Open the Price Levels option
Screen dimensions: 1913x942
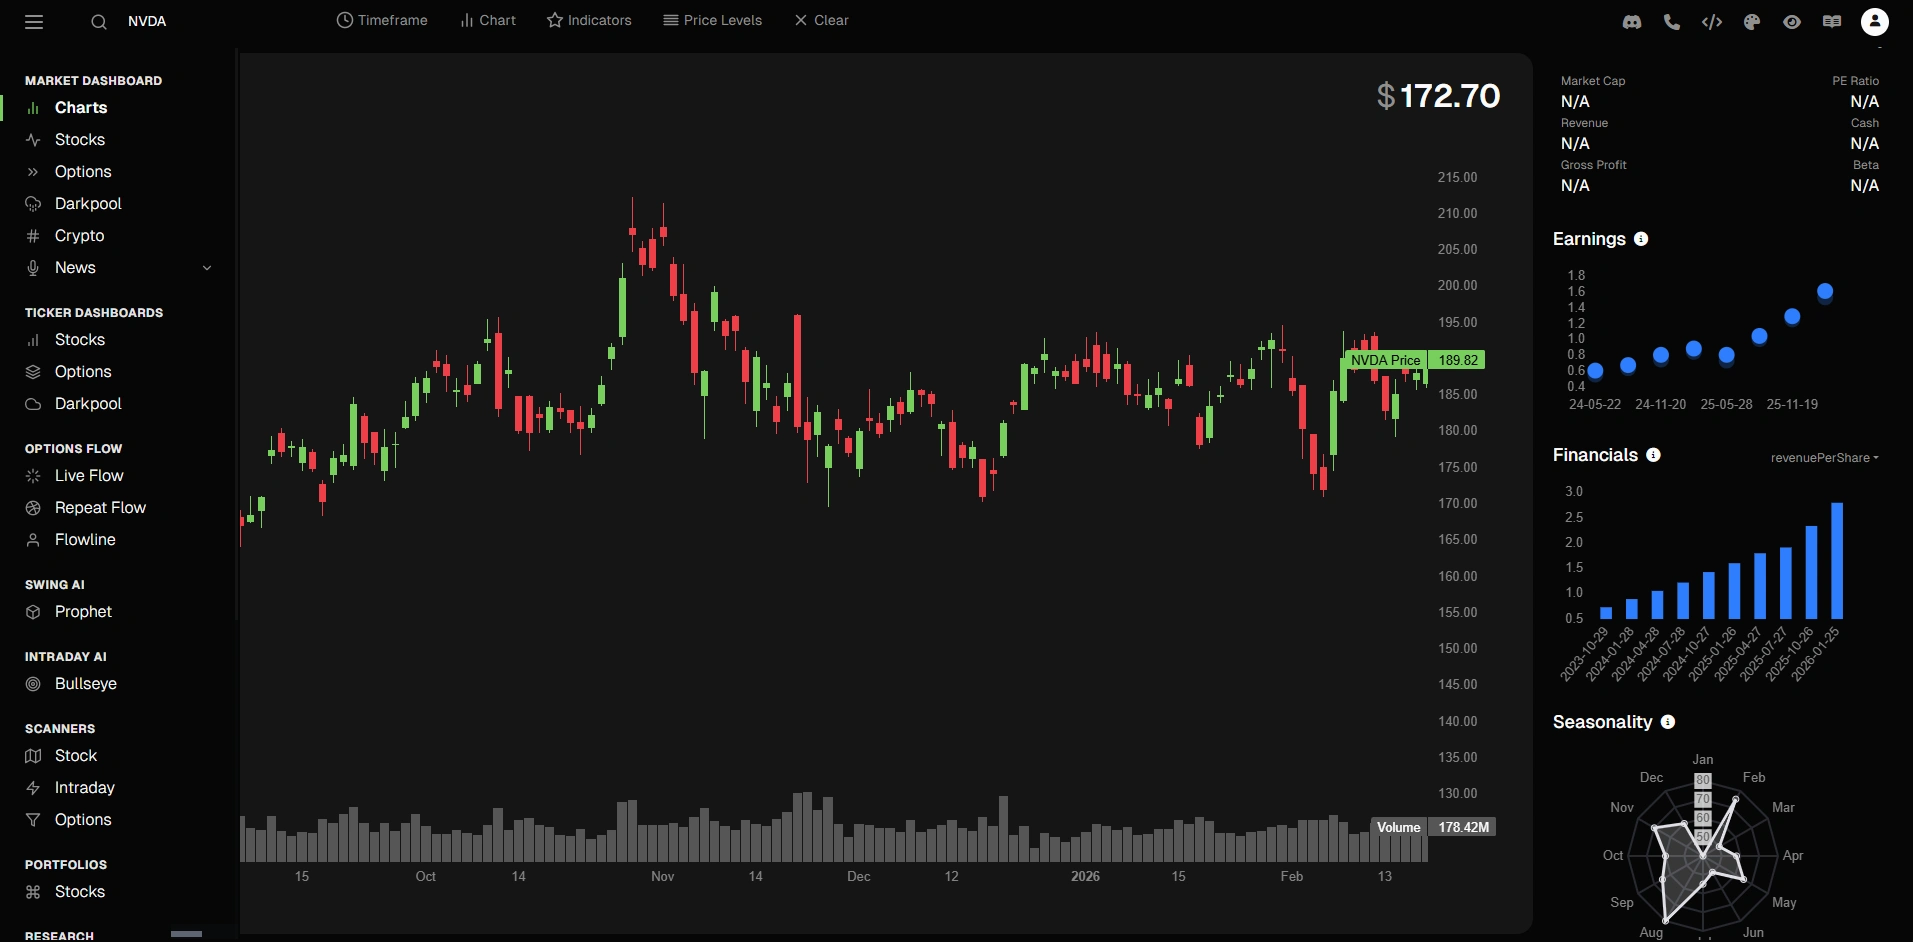coord(712,20)
